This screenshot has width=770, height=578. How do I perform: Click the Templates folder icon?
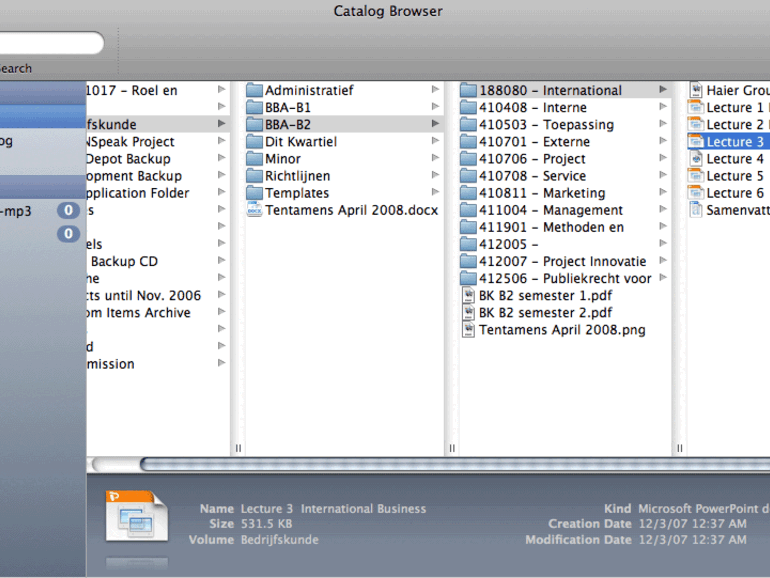point(254,193)
